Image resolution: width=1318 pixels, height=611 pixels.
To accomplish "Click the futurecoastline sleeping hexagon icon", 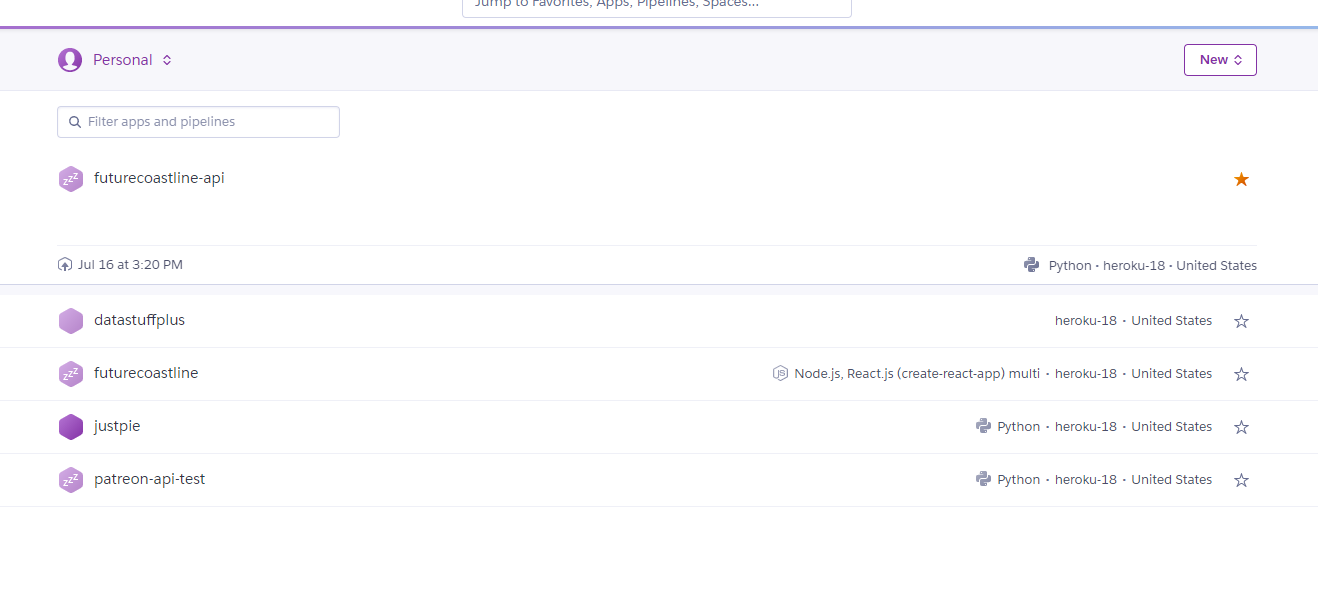I will [70, 374].
